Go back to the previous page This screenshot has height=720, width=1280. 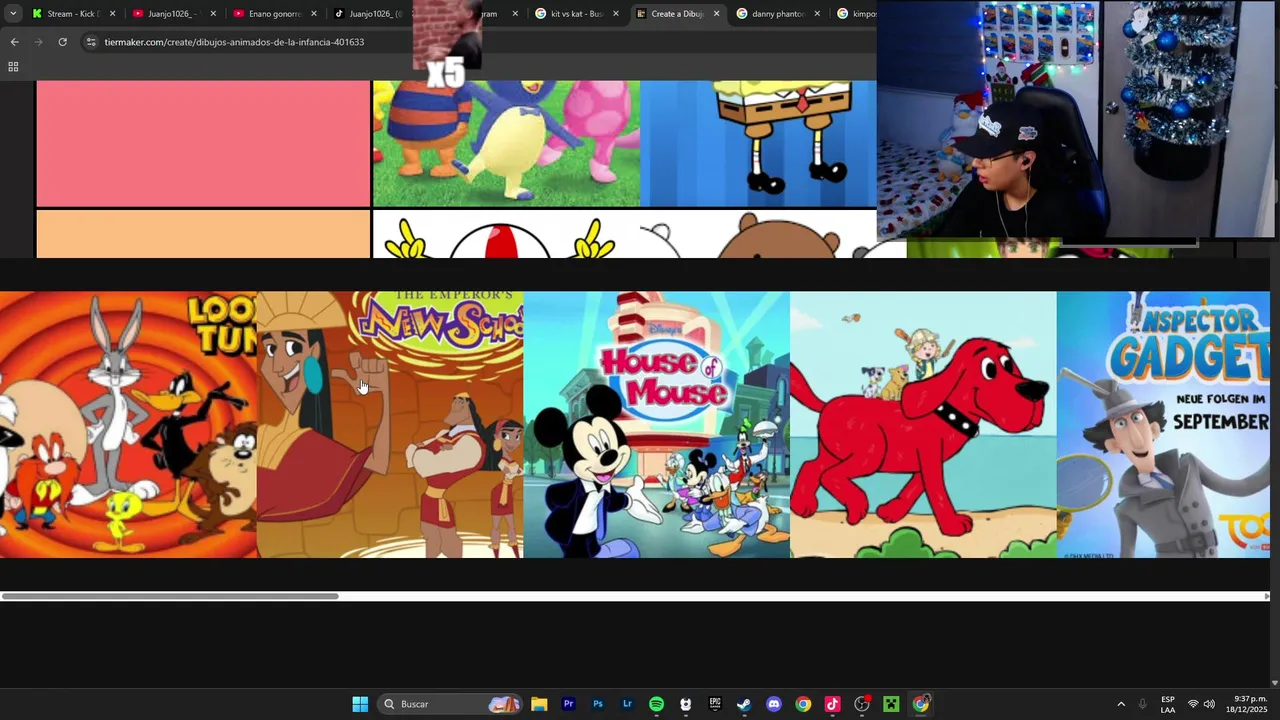click(x=14, y=42)
